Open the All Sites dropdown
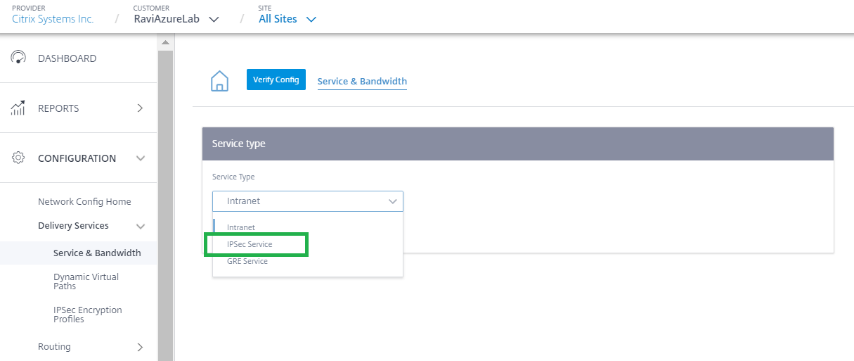The height and width of the screenshot is (361, 854). 287,19
